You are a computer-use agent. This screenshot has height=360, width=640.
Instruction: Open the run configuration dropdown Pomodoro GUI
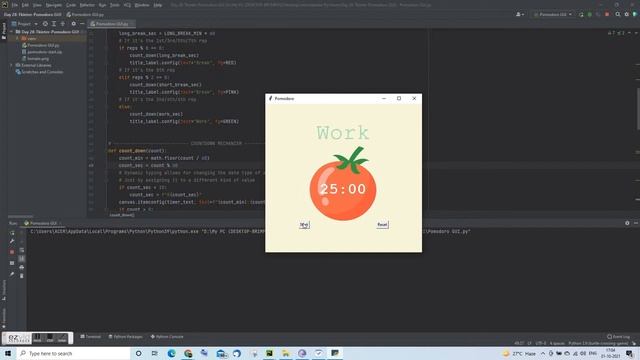pyautogui.click(x=553, y=14)
